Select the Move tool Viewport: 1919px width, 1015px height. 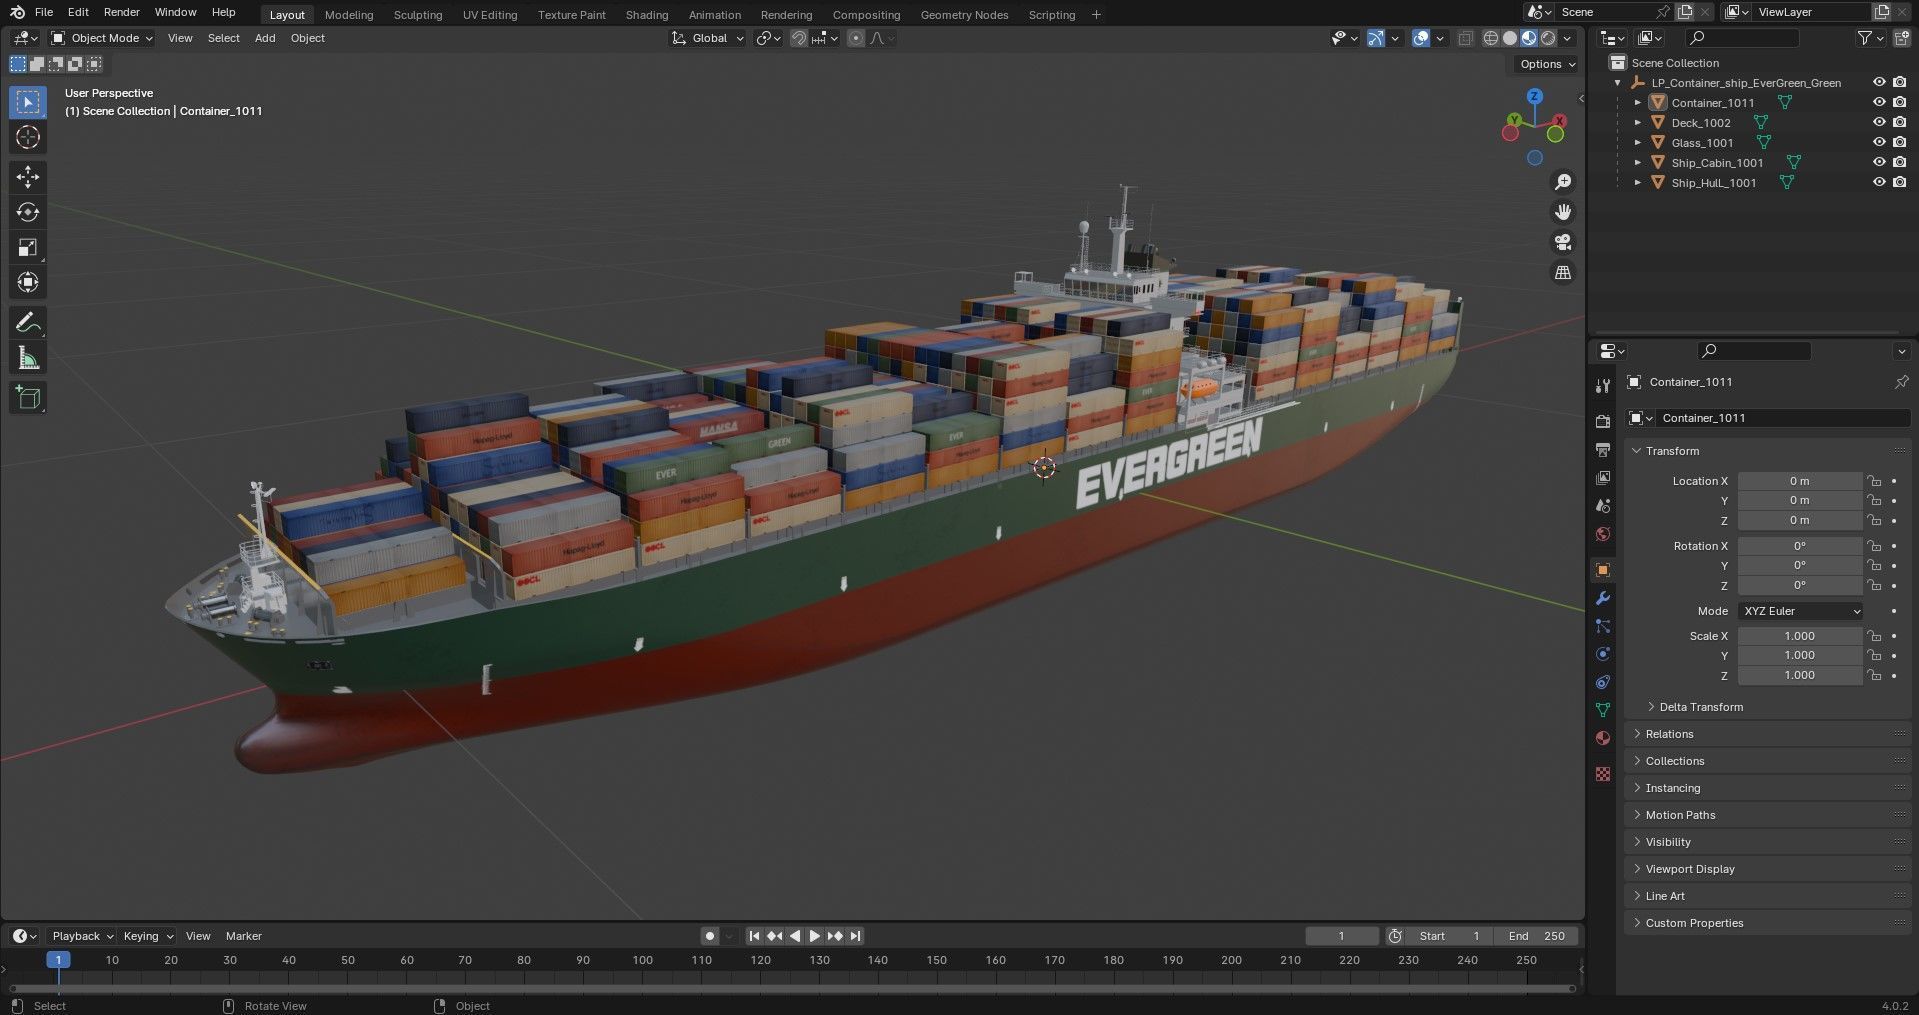[x=28, y=177]
